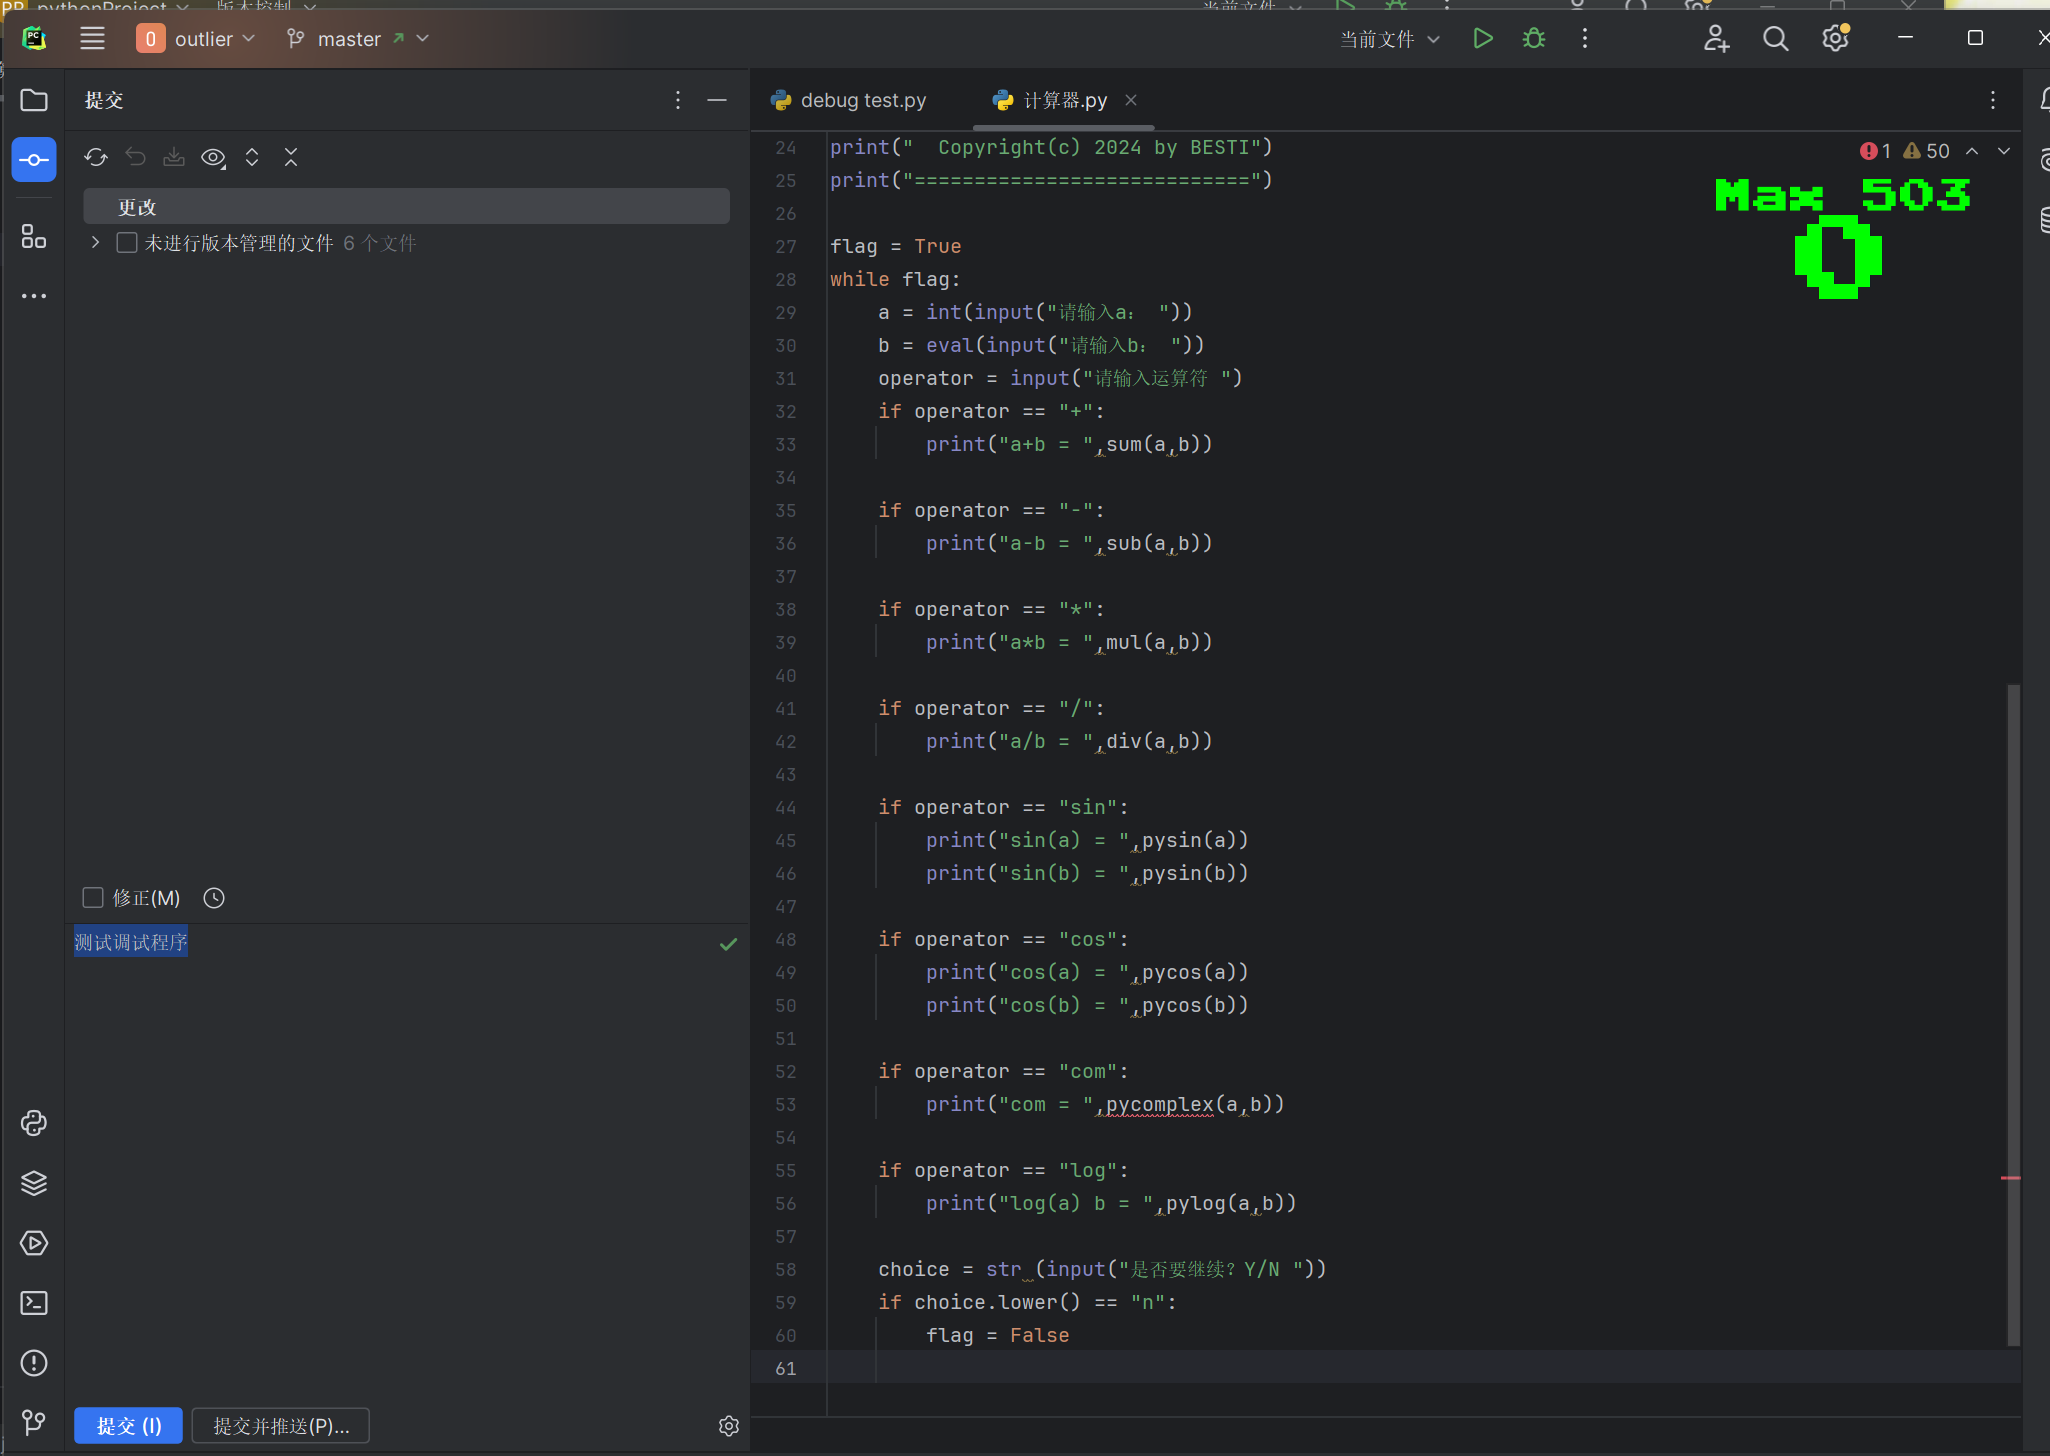Expand the unversioned files tree node
This screenshot has width=2050, height=1456.
click(95, 243)
